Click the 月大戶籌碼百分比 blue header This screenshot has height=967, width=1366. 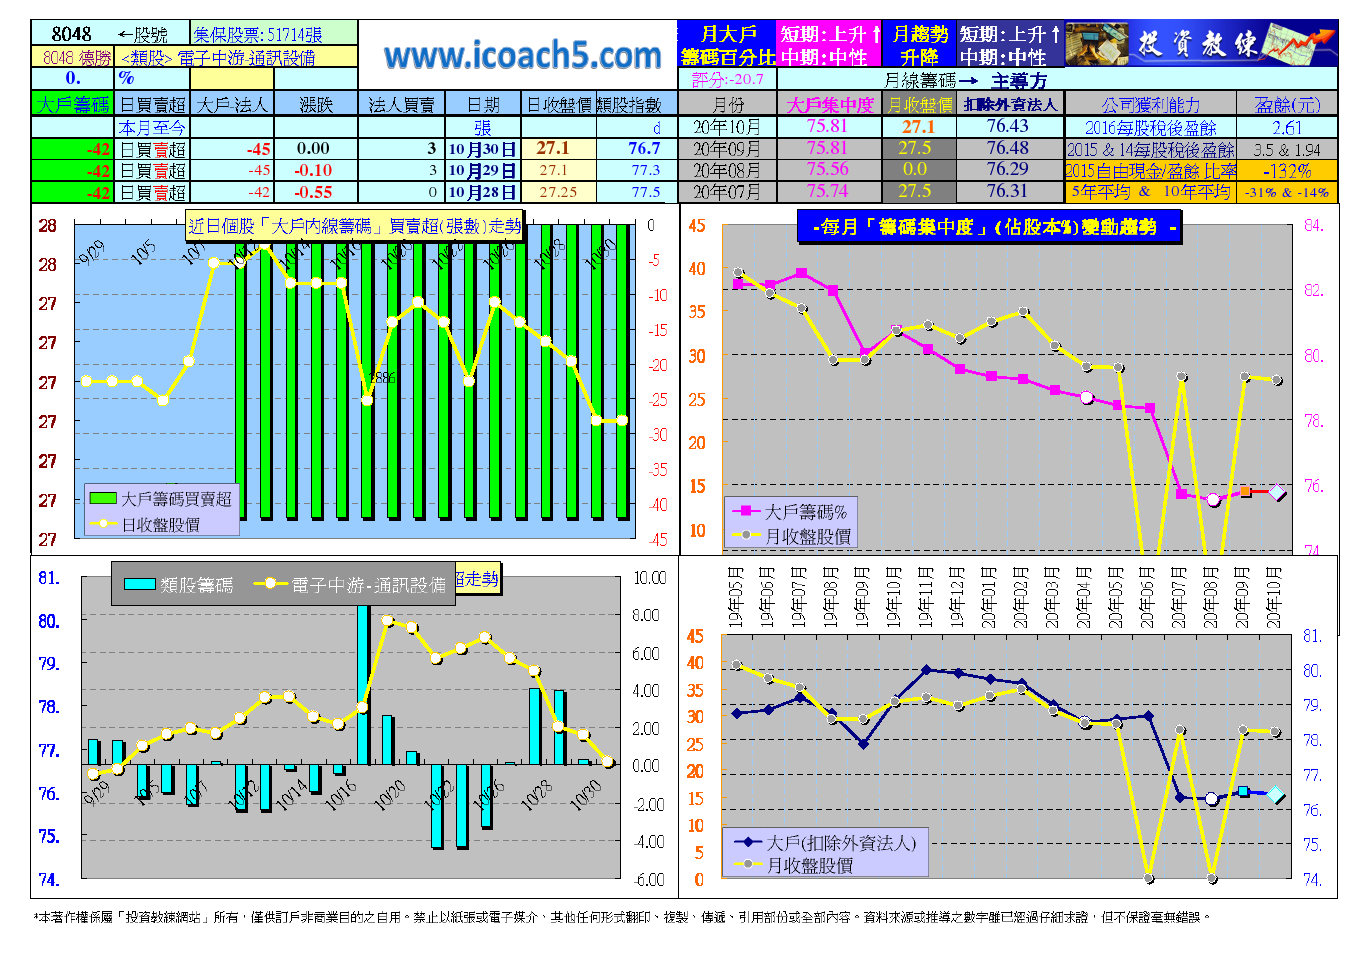727,45
